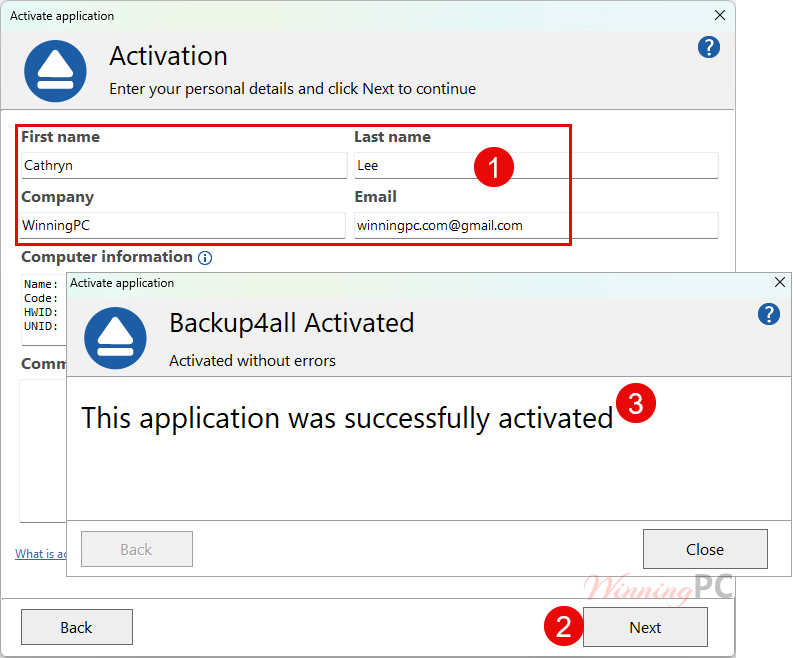The image size is (793, 658).
Task: Click Next in the Activation window
Action: tap(645, 628)
